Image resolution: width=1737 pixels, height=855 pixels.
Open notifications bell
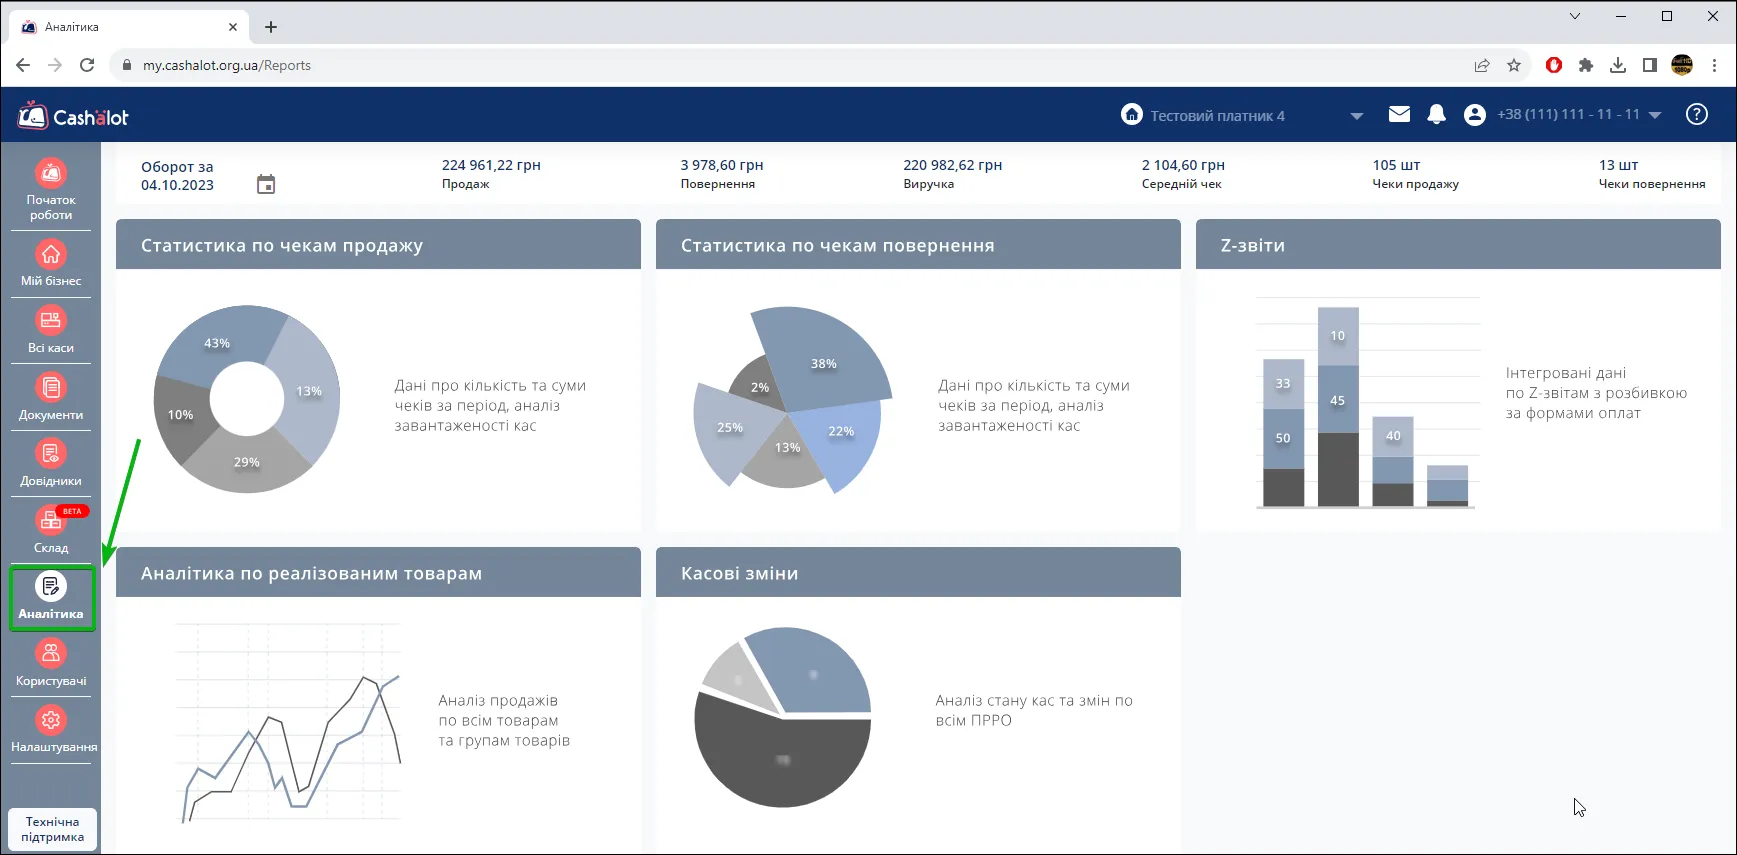(1436, 114)
